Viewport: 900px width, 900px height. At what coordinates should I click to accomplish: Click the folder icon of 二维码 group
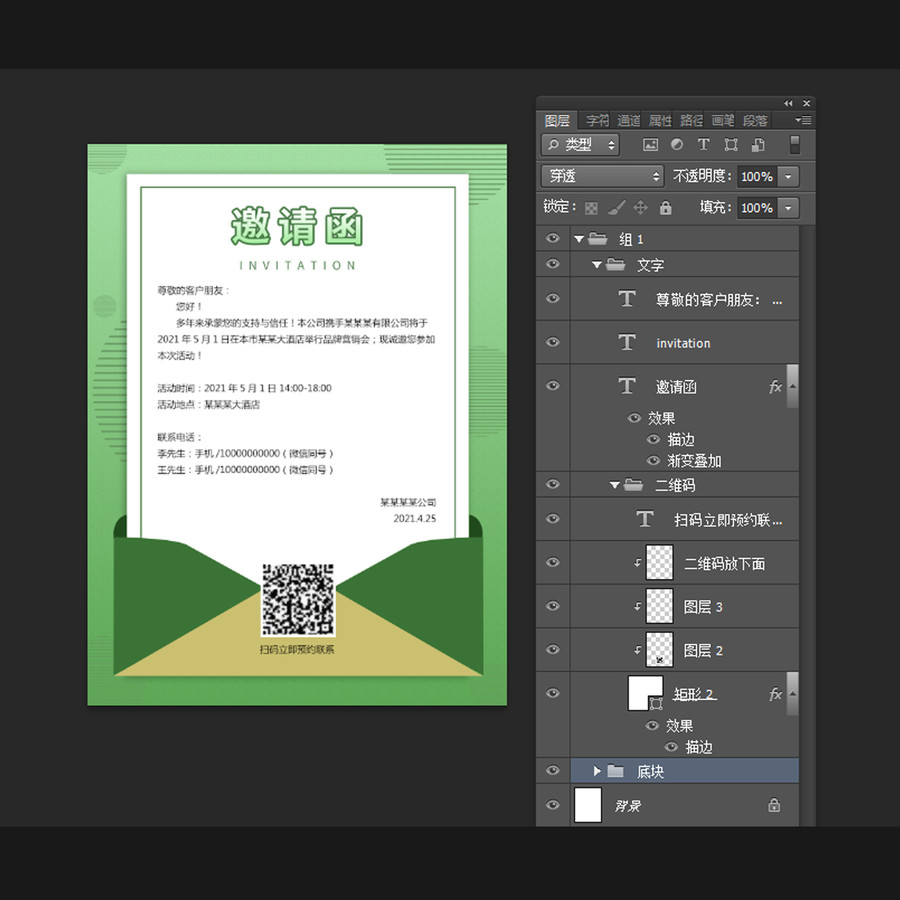click(x=634, y=484)
